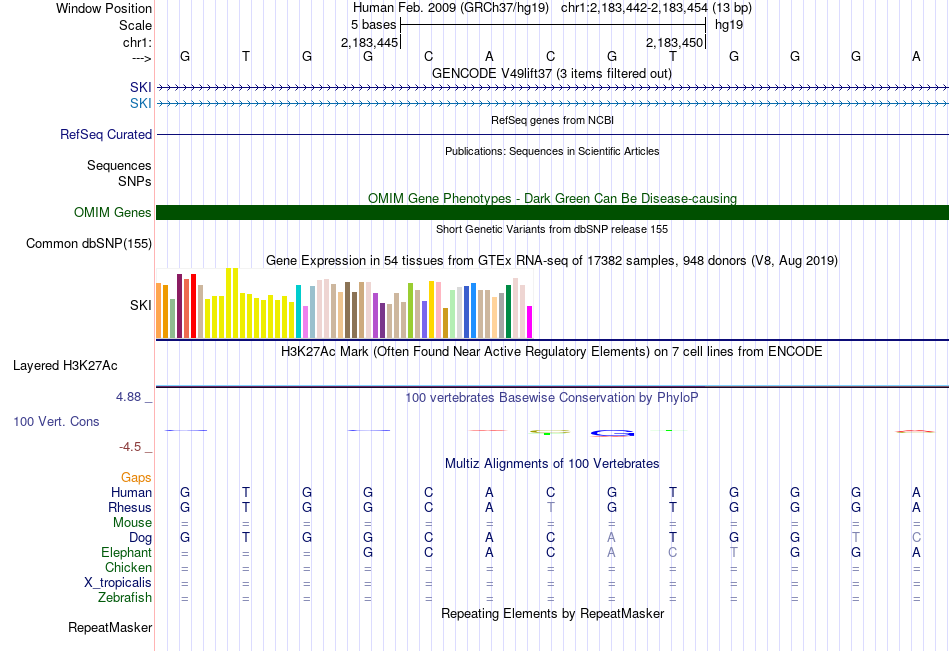Click the magenta bar ending the GTEx chart
950x651 pixels.
[x=529, y=322]
